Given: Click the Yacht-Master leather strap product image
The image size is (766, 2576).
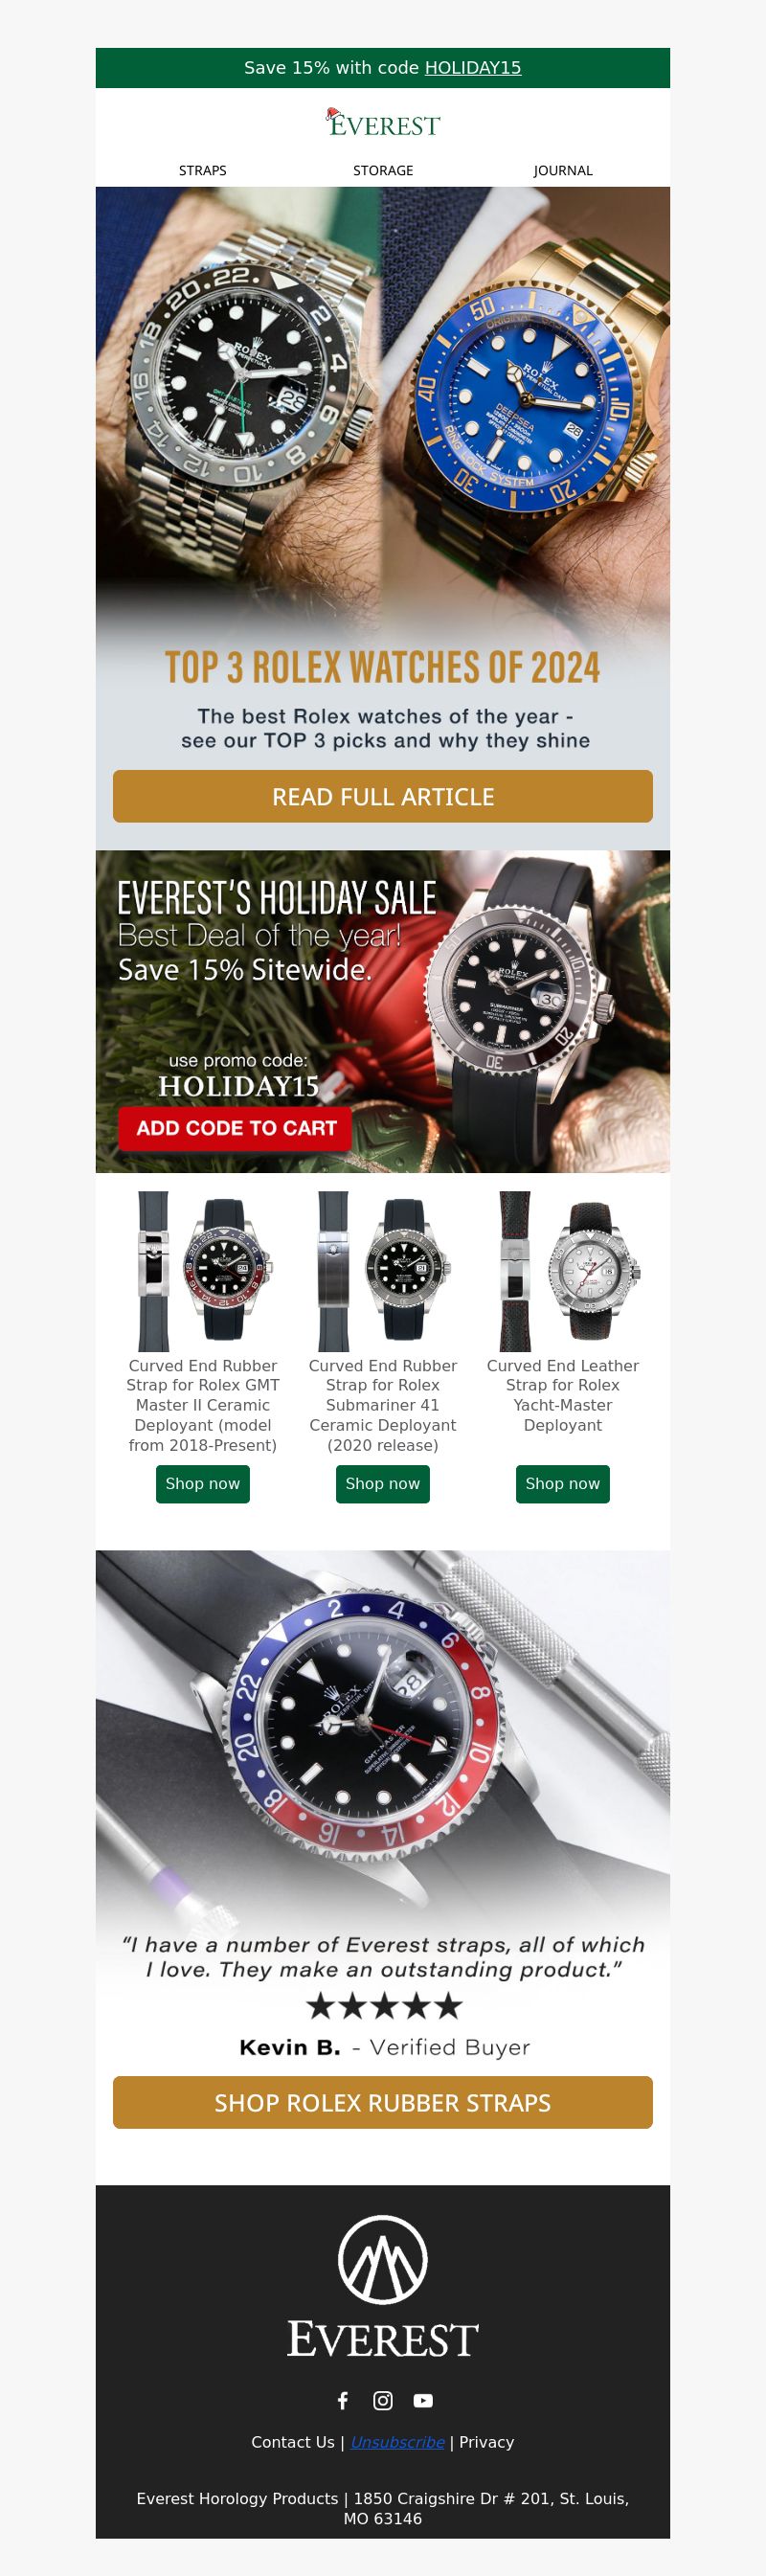Looking at the screenshot, I should tap(563, 1271).
